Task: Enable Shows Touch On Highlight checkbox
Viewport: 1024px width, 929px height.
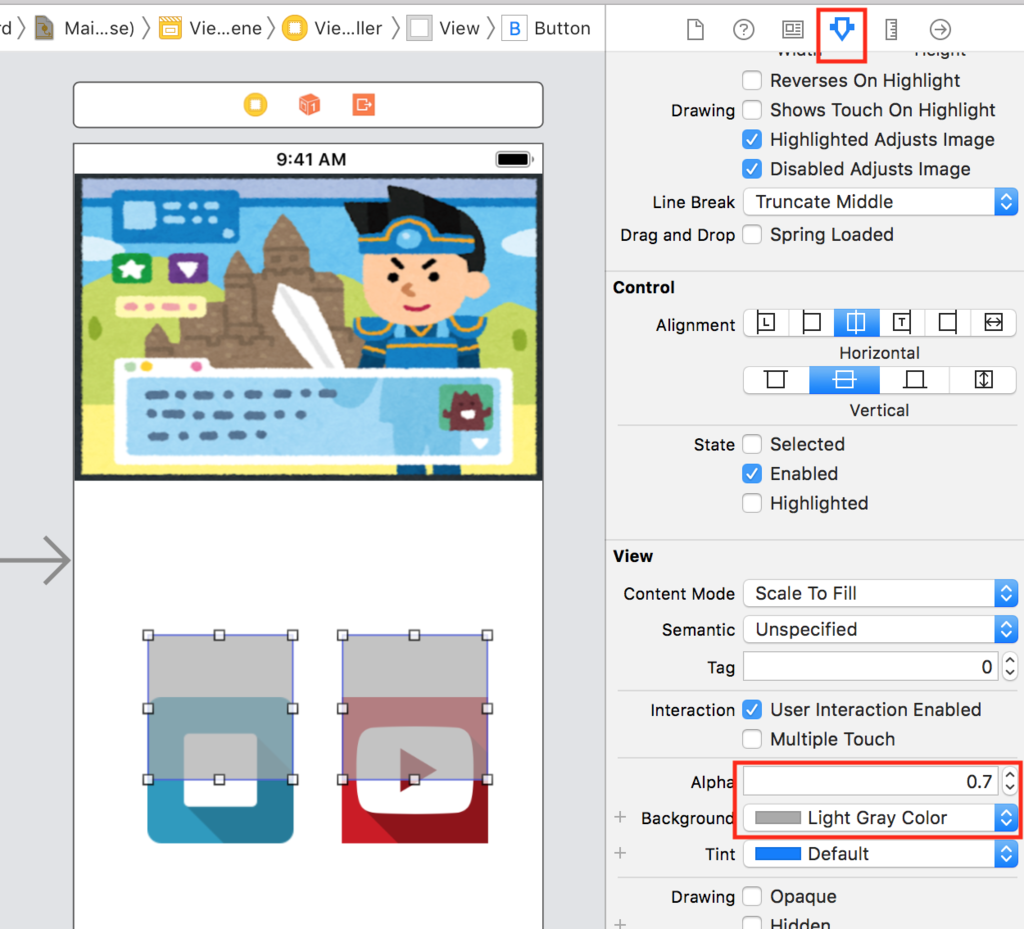Action: tap(752, 110)
